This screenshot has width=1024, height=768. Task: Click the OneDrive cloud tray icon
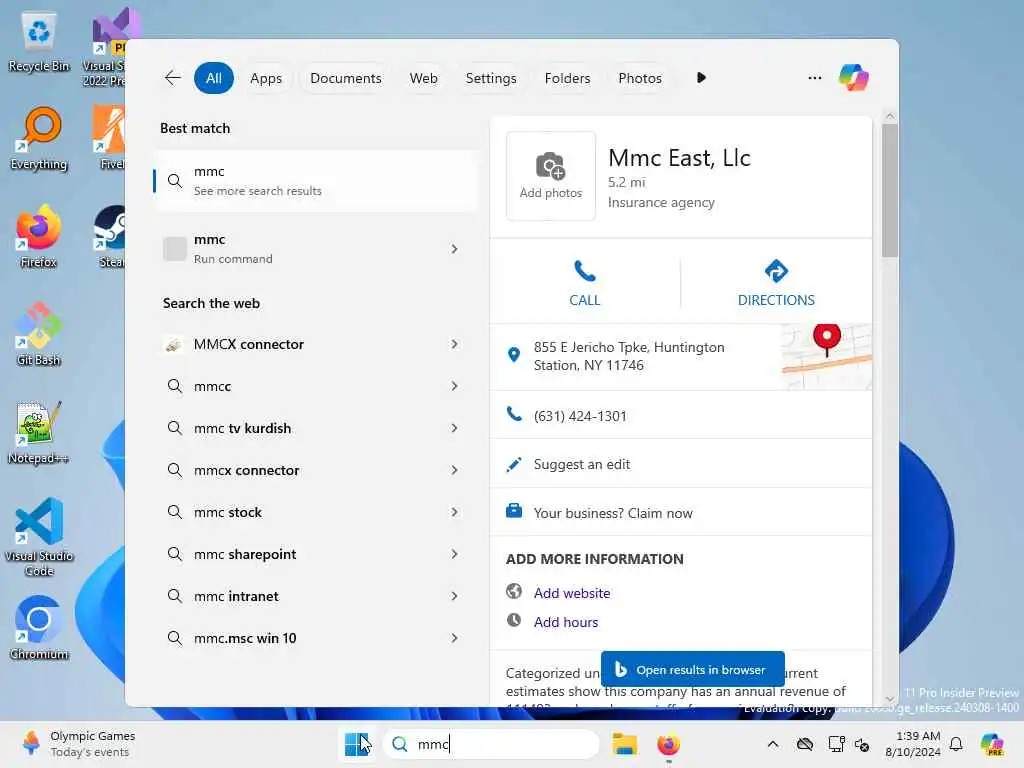coord(805,744)
